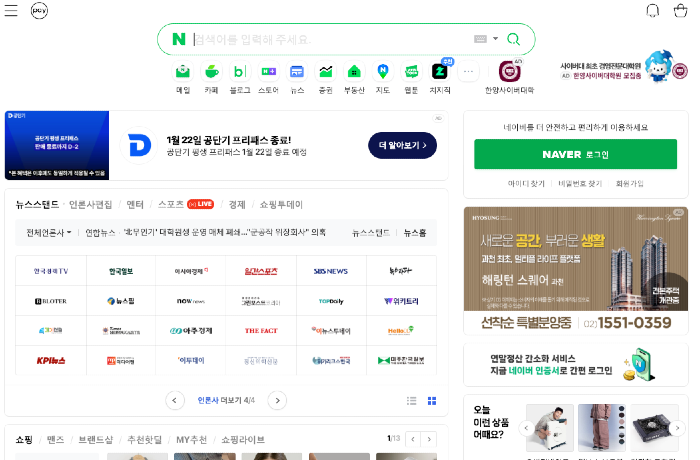Open the BLOTER press logo
700x460 pixels.
tap(51, 301)
